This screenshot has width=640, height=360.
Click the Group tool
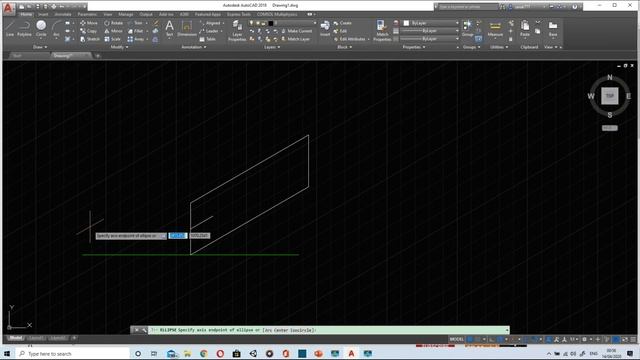(467, 29)
